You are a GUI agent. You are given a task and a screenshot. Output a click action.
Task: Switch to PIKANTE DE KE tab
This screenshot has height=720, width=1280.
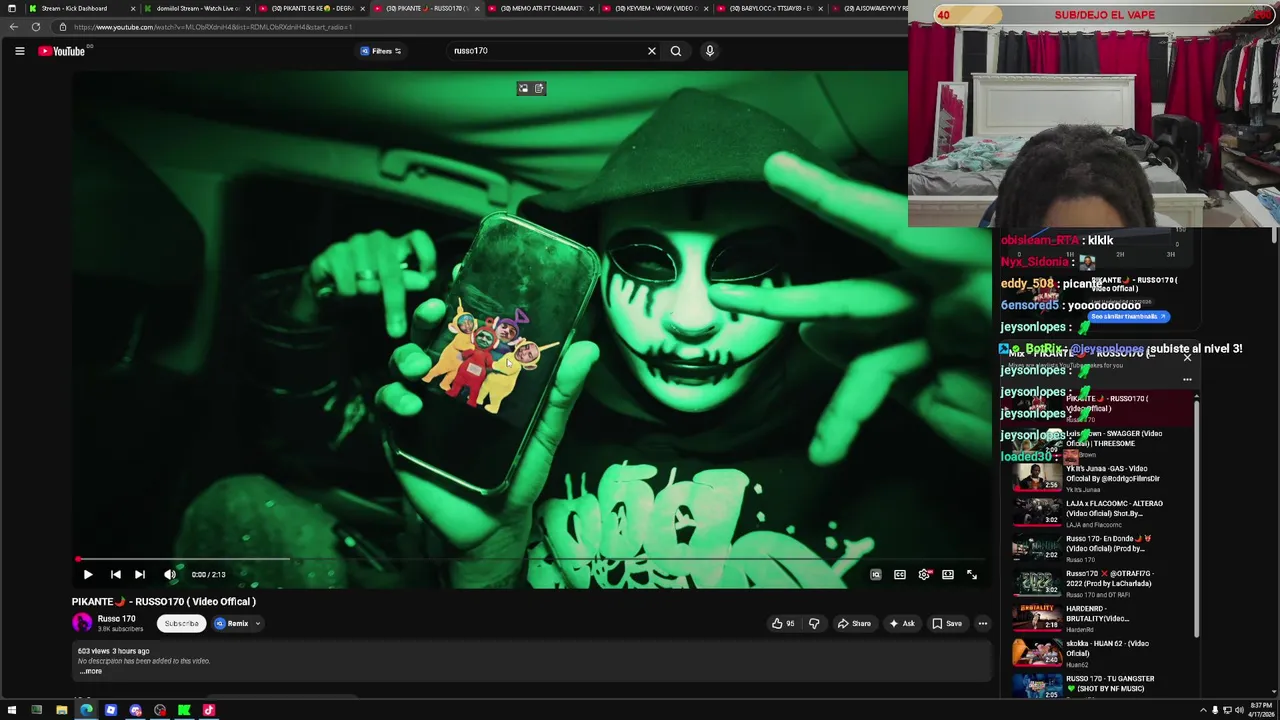coord(312,8)
